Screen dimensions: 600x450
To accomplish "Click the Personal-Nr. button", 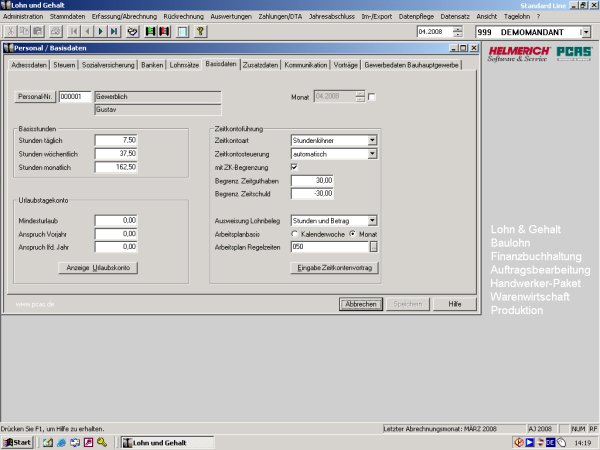I will coord(35,96).
